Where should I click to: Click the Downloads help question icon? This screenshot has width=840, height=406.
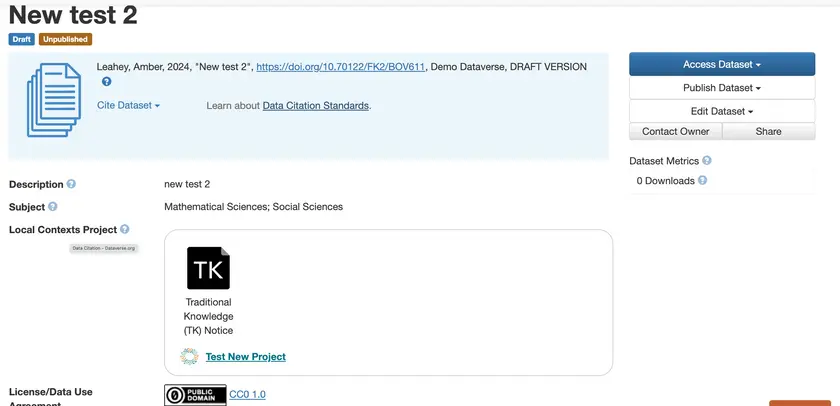[x=702, y=181]
